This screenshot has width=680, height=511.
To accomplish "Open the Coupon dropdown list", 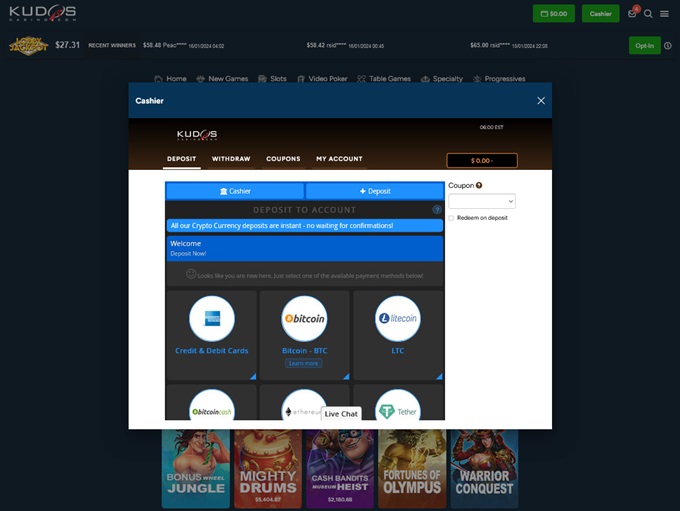I will [481, 201].
